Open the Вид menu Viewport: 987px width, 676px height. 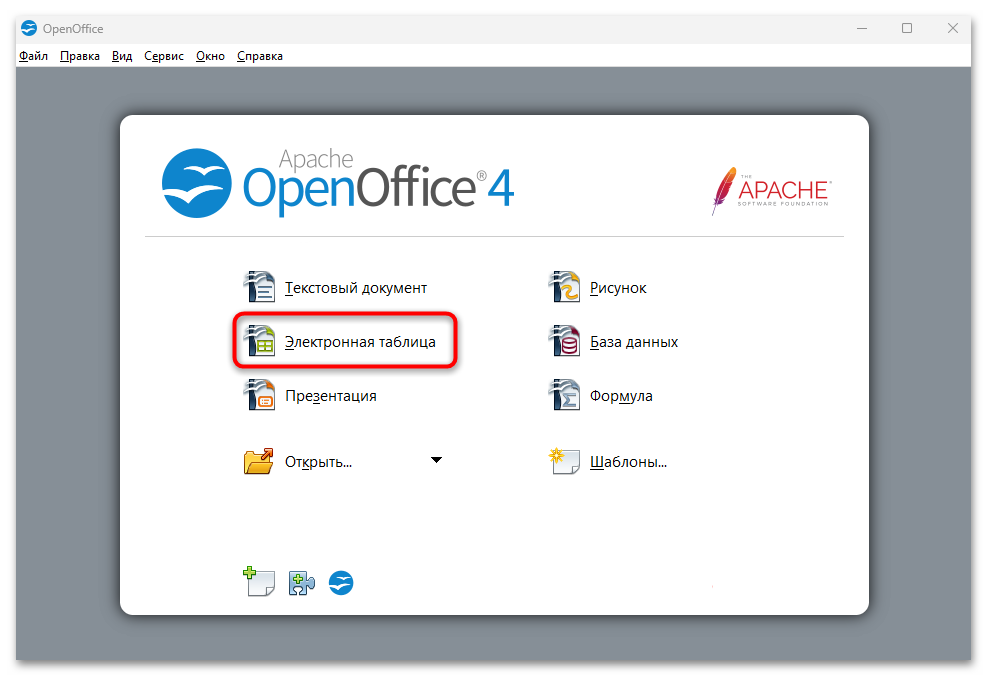122,56
